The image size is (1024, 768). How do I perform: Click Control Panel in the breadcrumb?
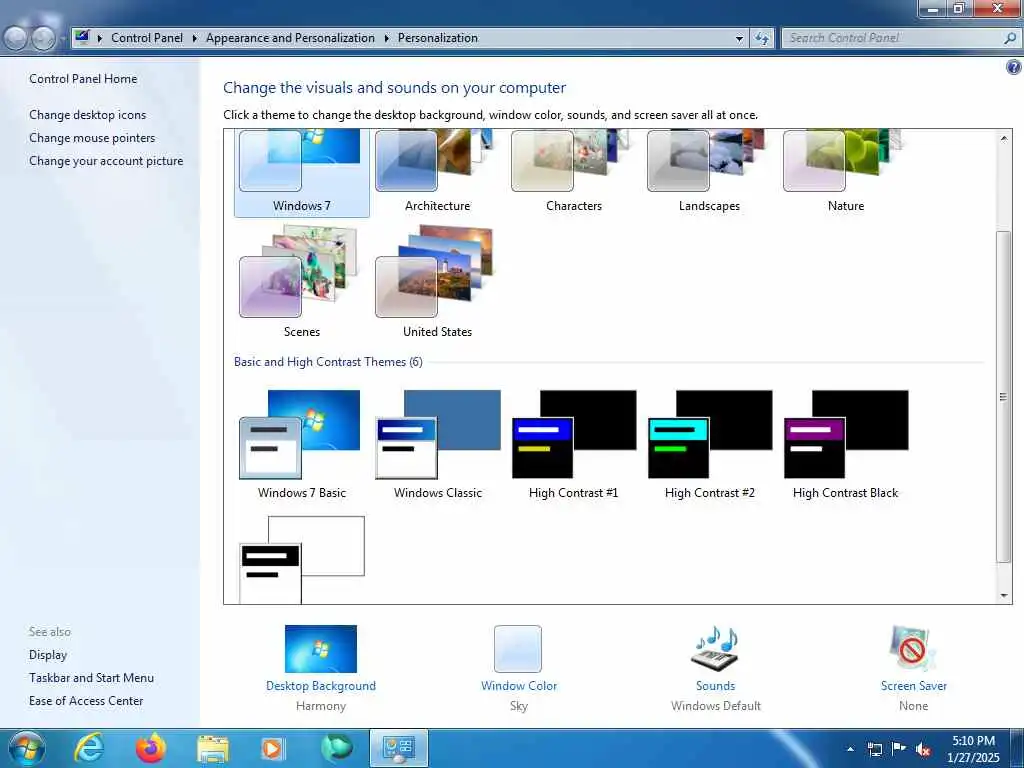147,38
